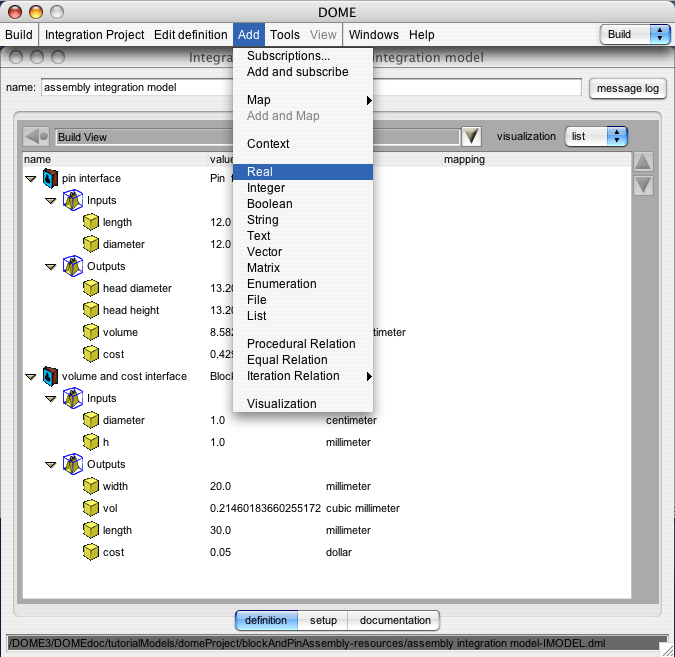Switch to the definition tab
The height and width of the screenshot is (657, 675).
click(266, 620)
